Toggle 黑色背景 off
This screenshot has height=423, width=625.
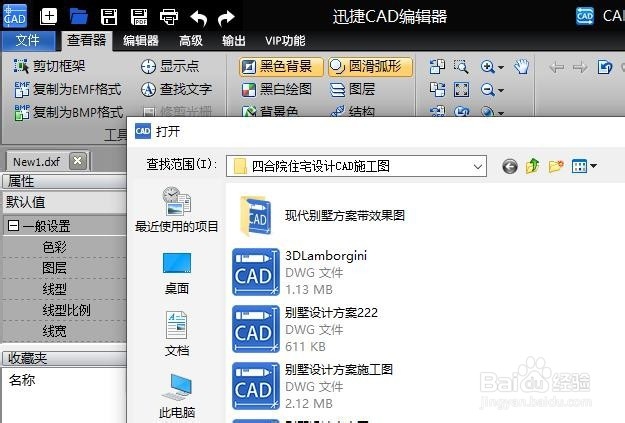281,66
